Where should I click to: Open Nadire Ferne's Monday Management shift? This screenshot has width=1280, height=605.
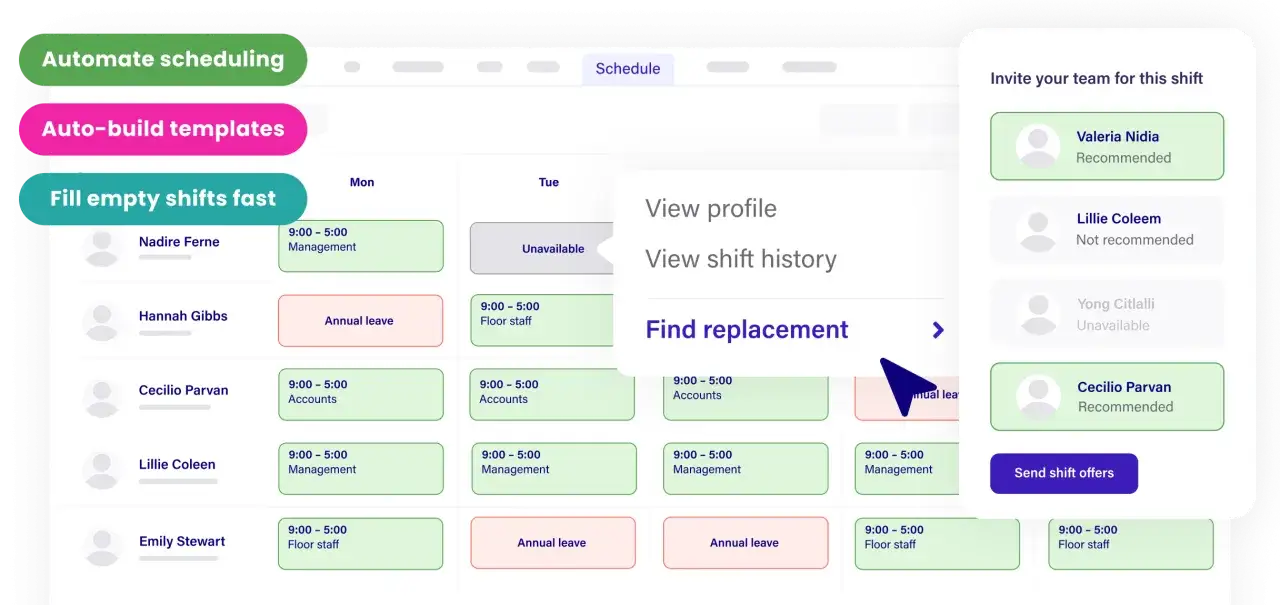(x=360, y=246)
